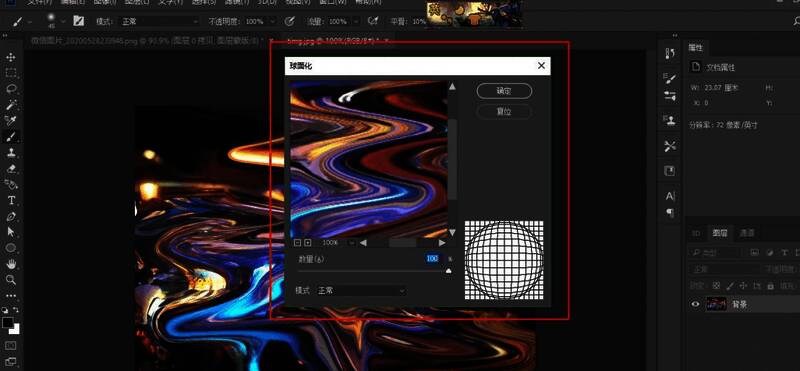Viewport: 800px width, 371px height.
Task: Switch to the 微信图片 png document tab
Action: click(x=146, y=40)
